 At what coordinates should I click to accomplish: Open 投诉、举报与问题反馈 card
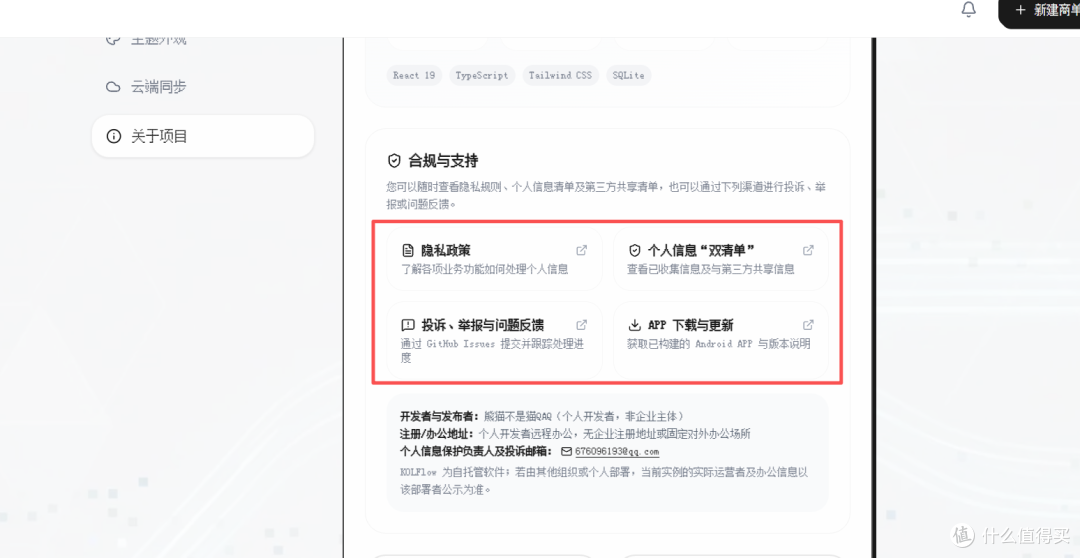[x=494, y=340]
